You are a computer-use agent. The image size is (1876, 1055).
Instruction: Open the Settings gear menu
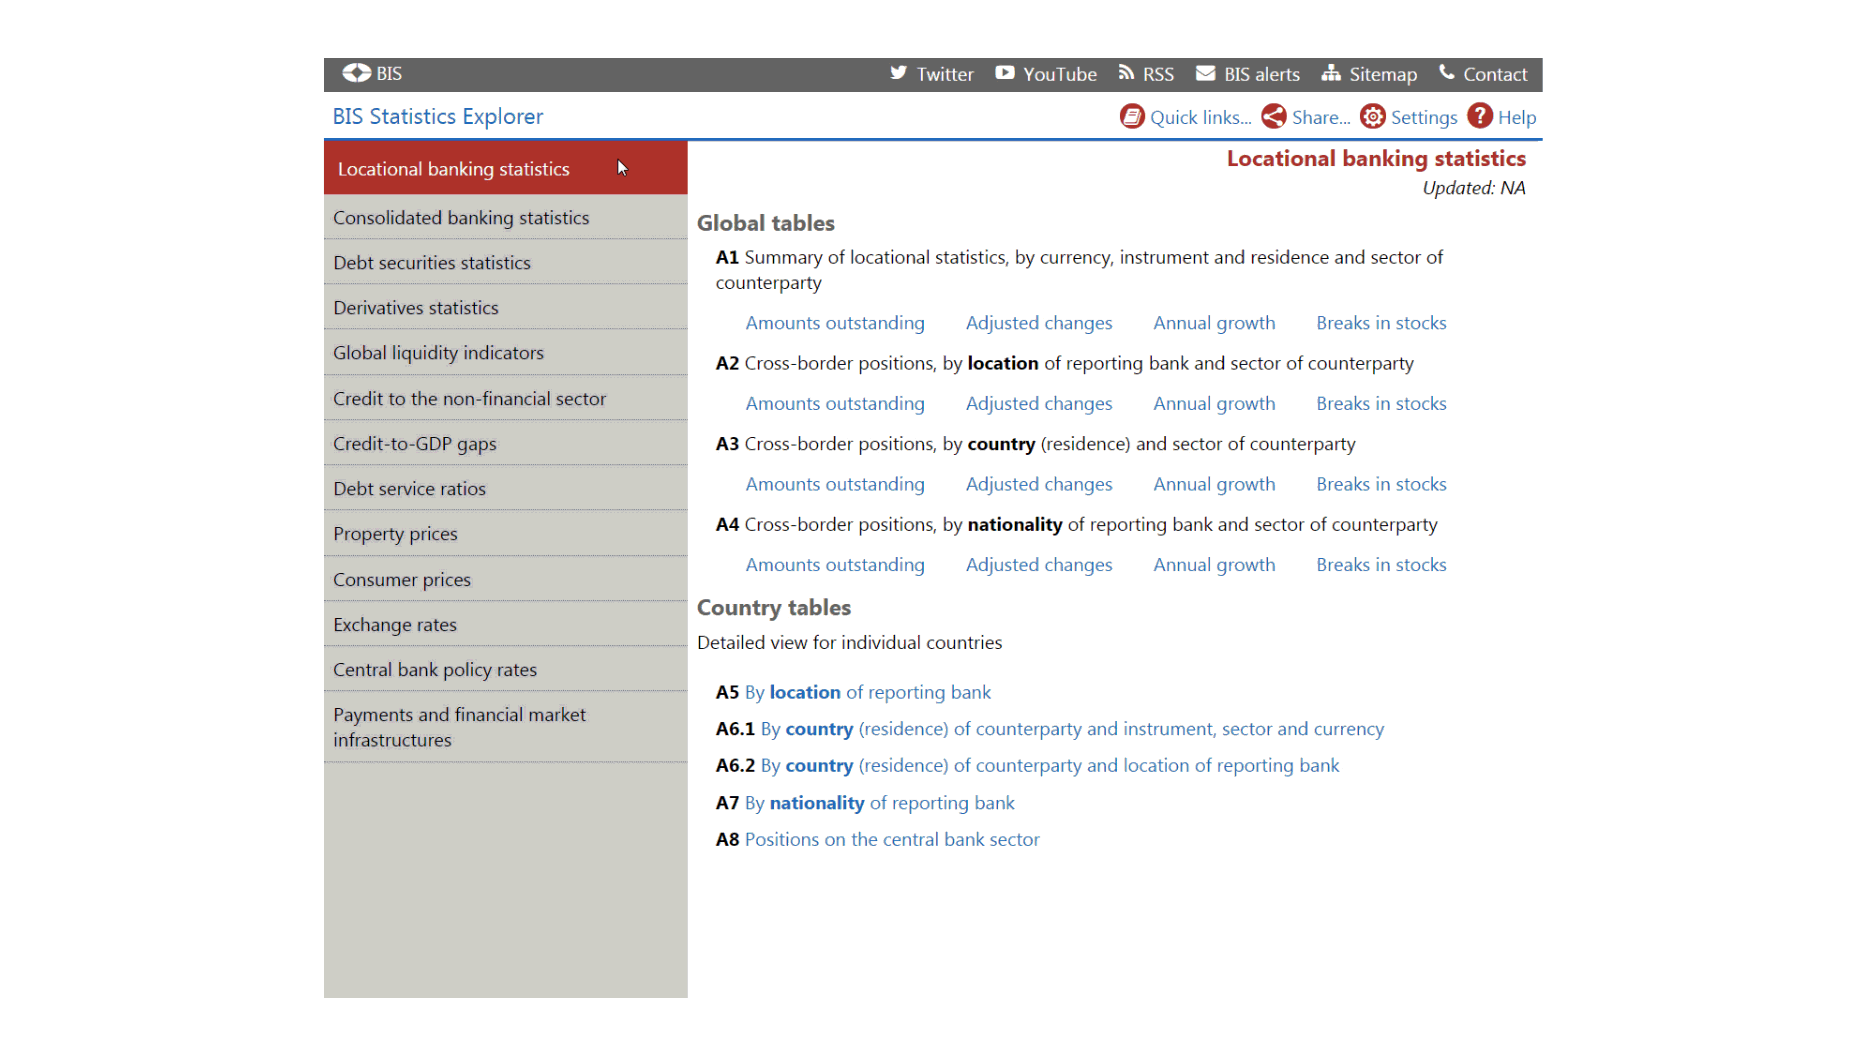(x=1409, y=117)
